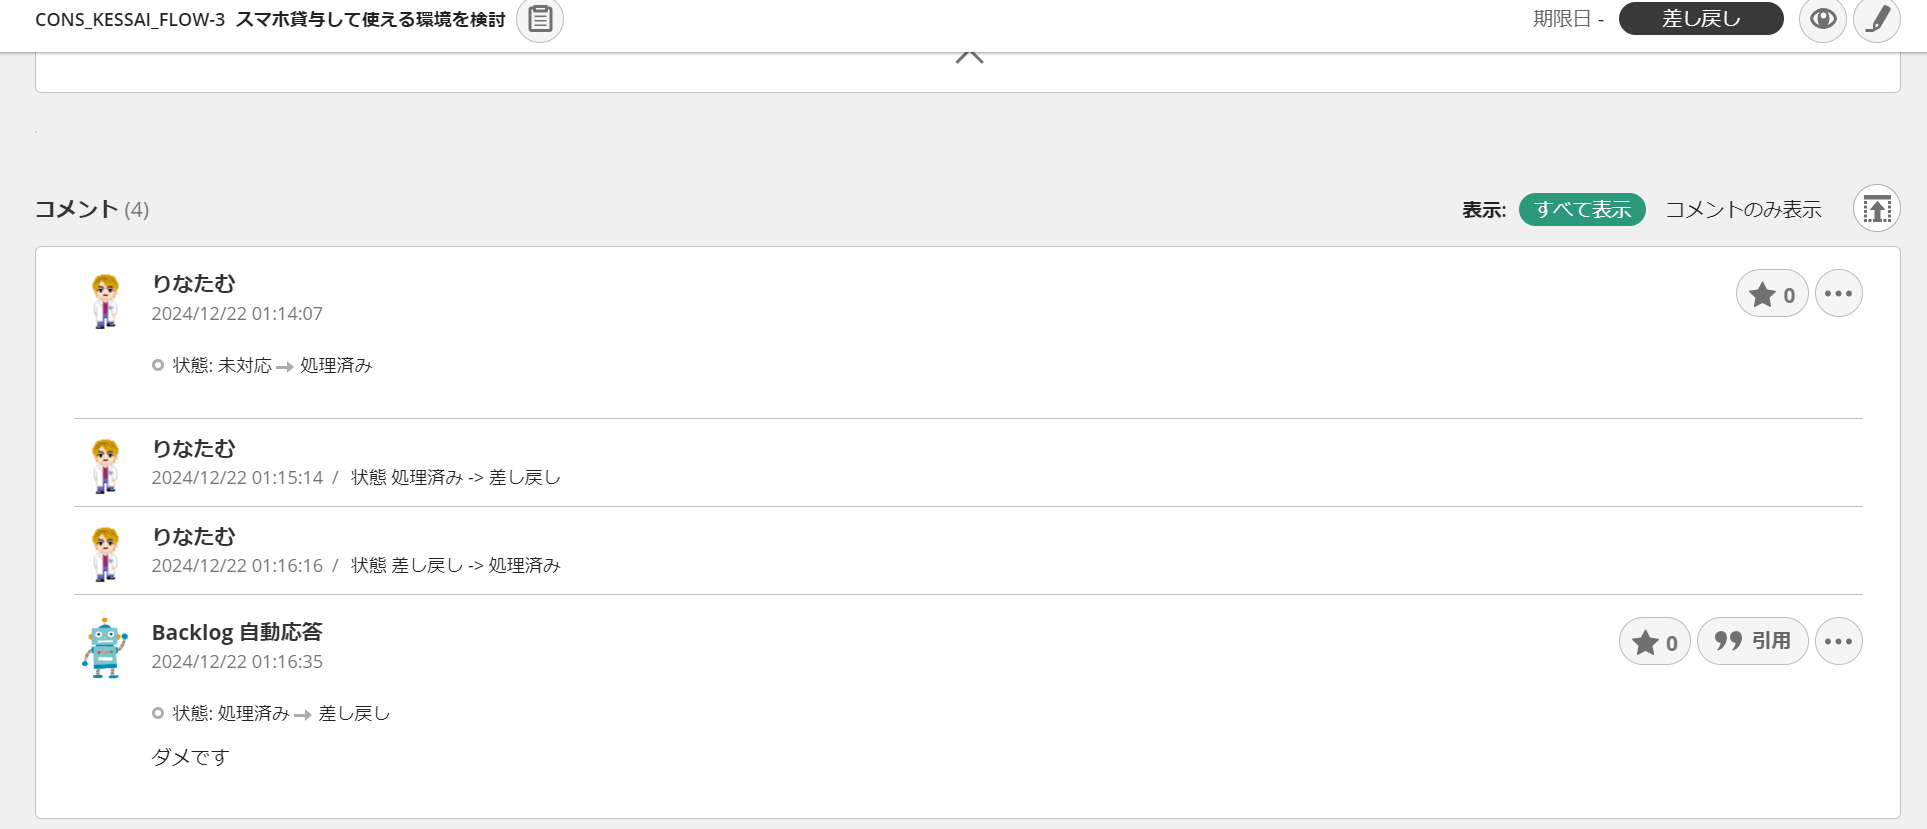Enable the すべて表示 comment filter
1927x829 pixels.
click(x=1581, y=209)
